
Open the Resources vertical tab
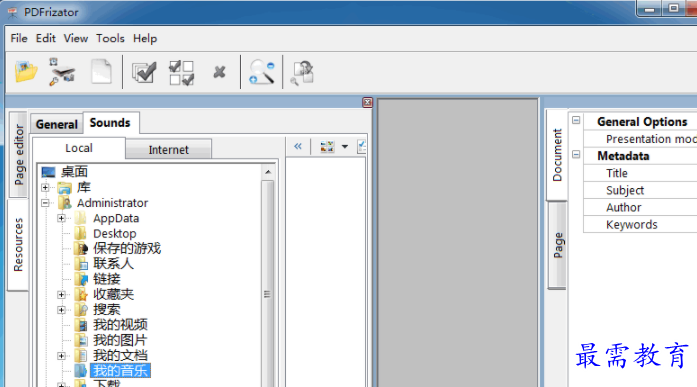[18, 244]
